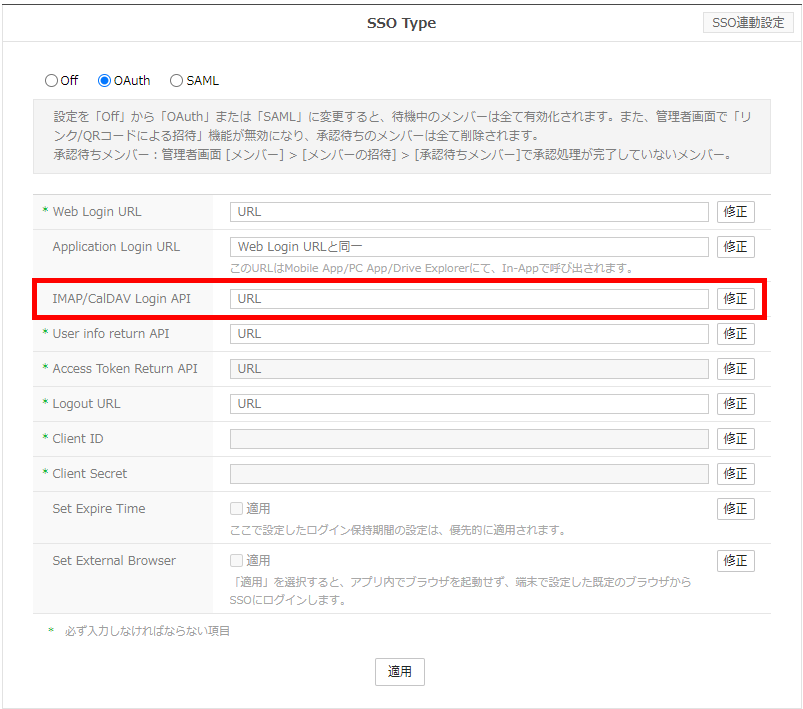Click 修正 beside the Logout URL
Viewport: 803px width, 709px height.
pos(735,404)
